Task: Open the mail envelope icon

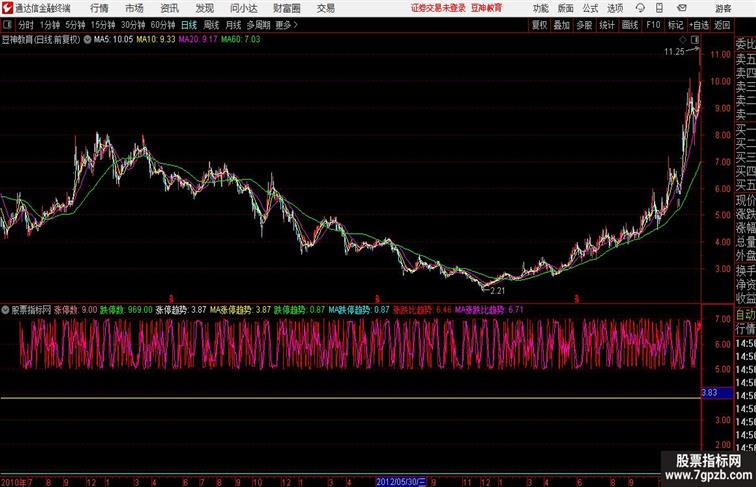Action: 682,8
